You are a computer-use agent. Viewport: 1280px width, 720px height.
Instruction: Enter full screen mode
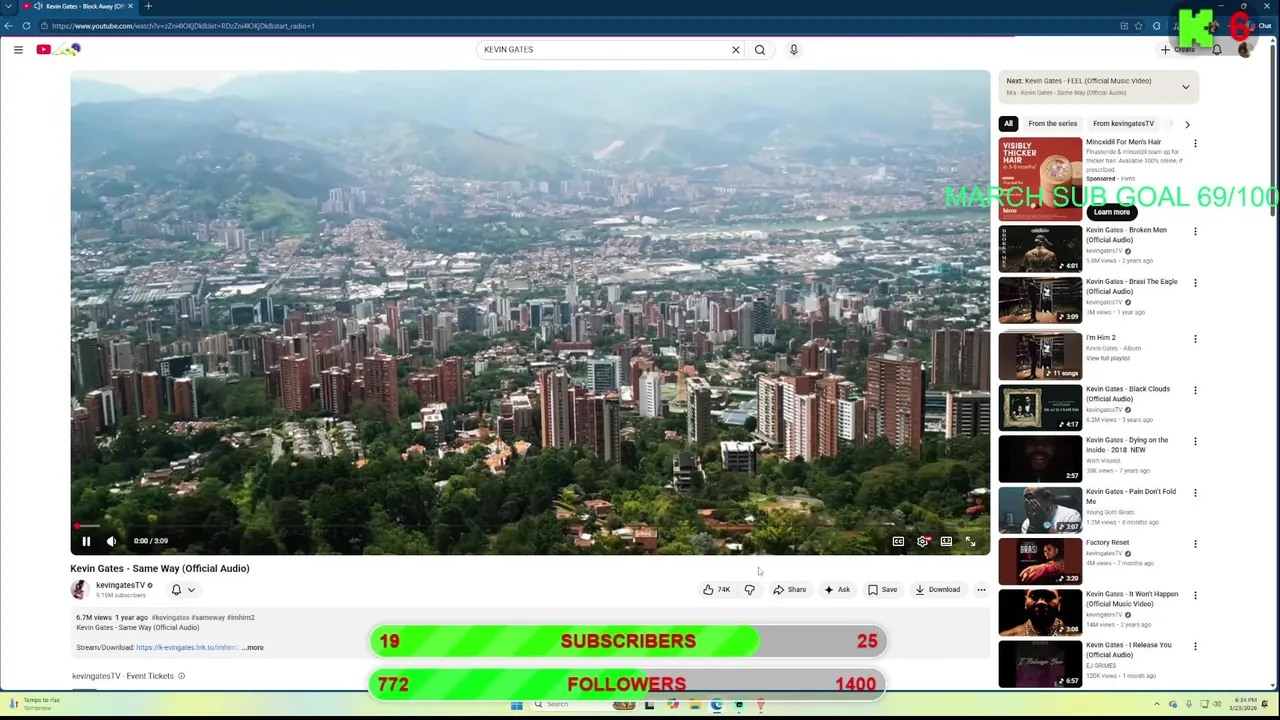click(x=970, y=541)
